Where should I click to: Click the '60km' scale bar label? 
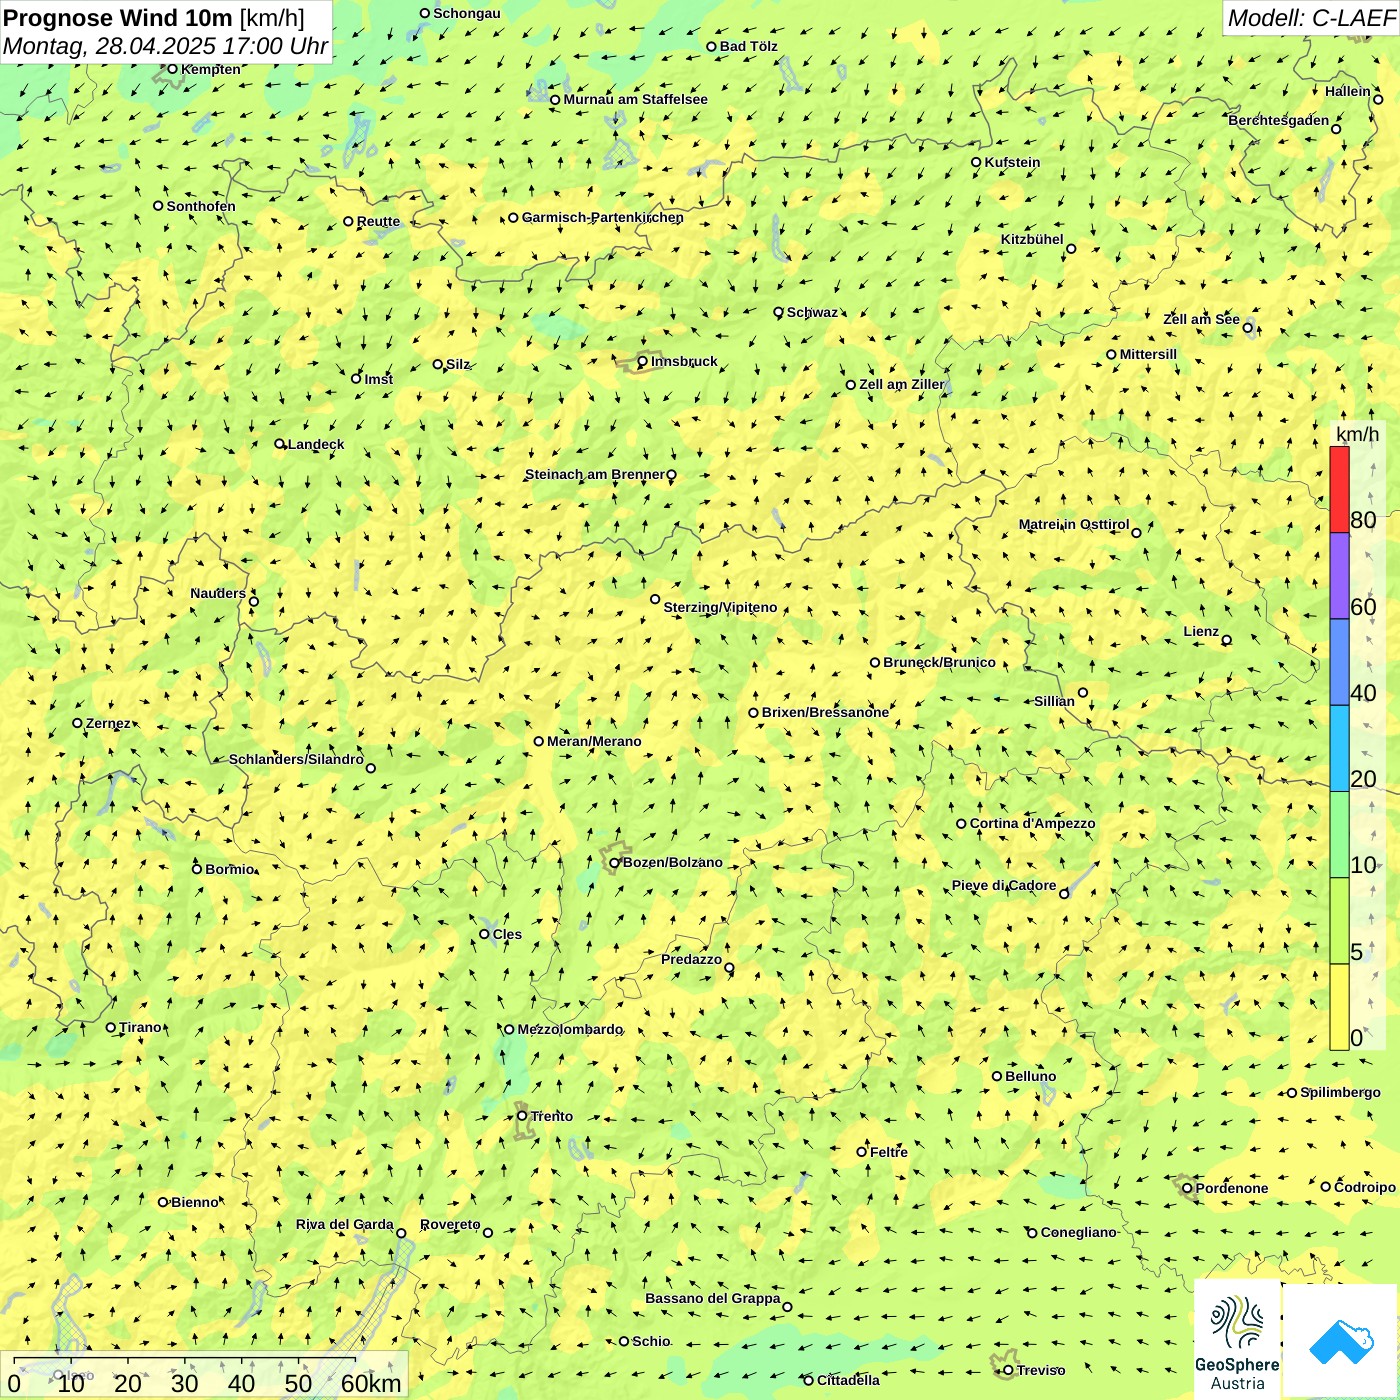371,1384
